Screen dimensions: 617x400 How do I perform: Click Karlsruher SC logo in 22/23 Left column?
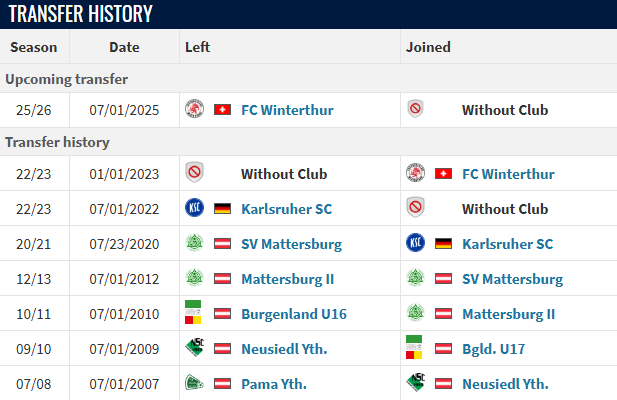(194, 208)
